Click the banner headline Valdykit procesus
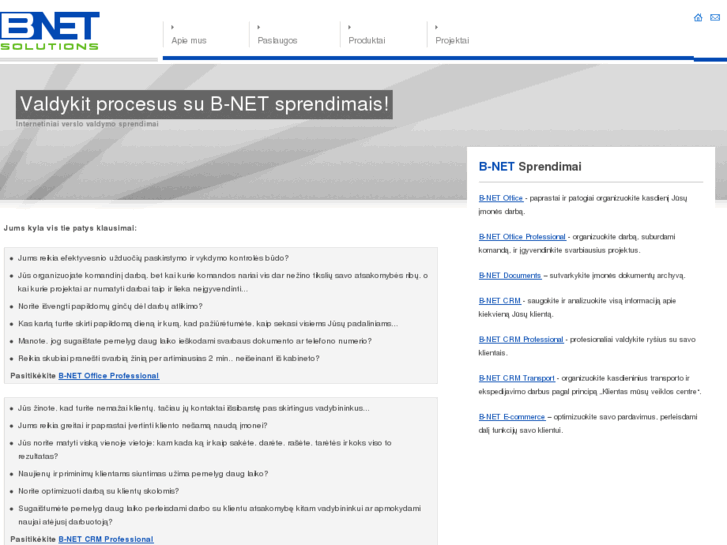Screen dimensions: 727x545 pyautogui.click(x=204, y=104)
